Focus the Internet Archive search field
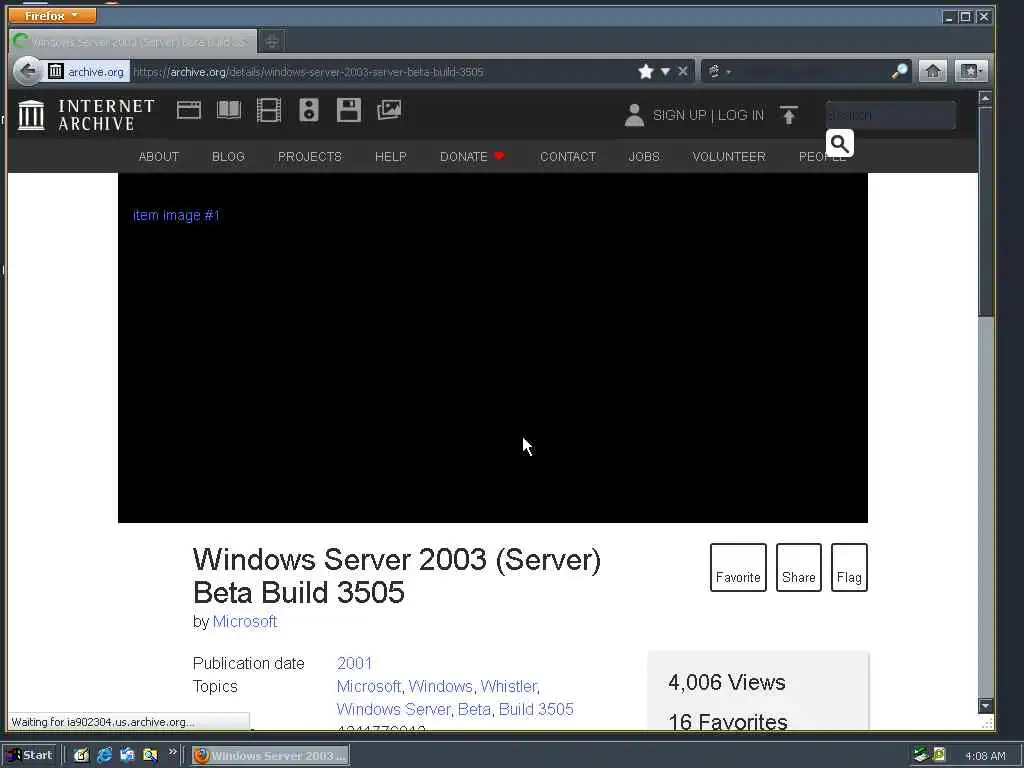1024x768 pixels. click(891, 115)
